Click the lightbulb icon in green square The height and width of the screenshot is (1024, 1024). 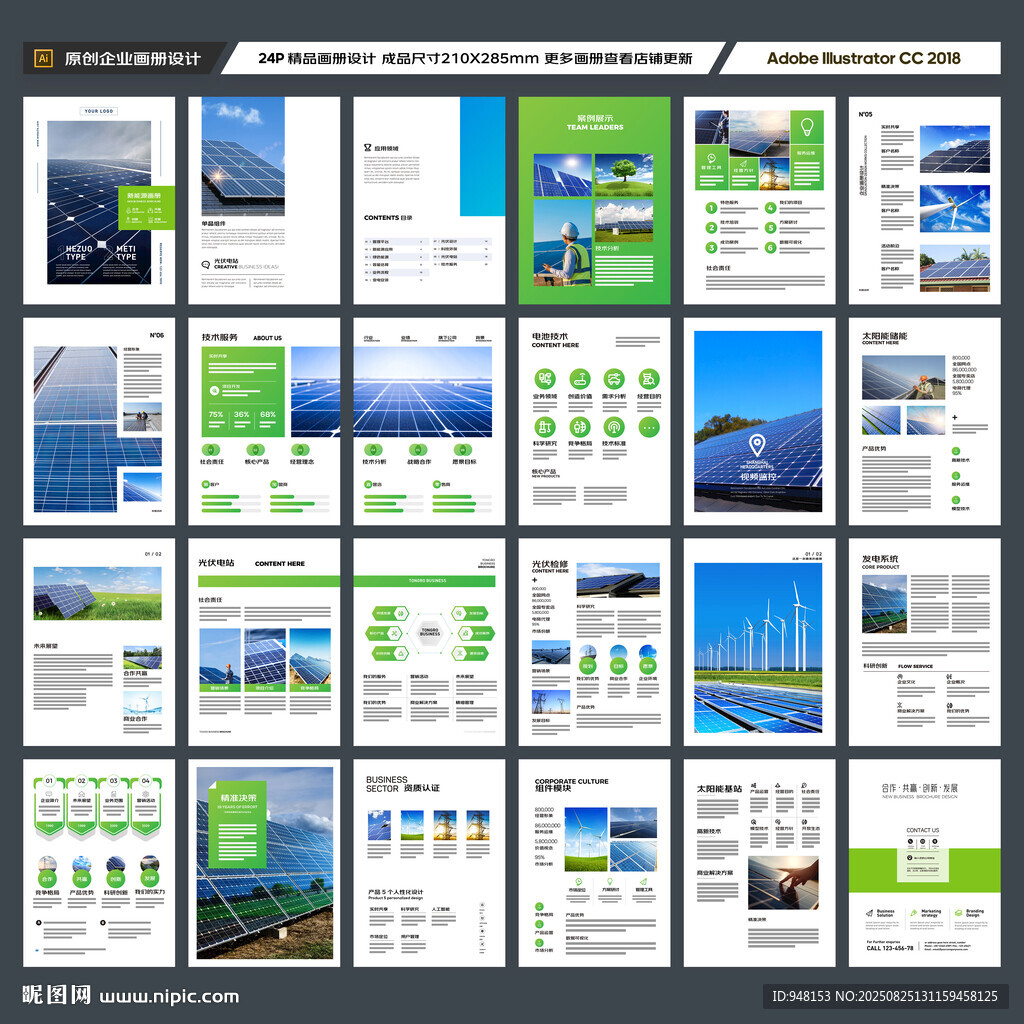click(807, 126)
